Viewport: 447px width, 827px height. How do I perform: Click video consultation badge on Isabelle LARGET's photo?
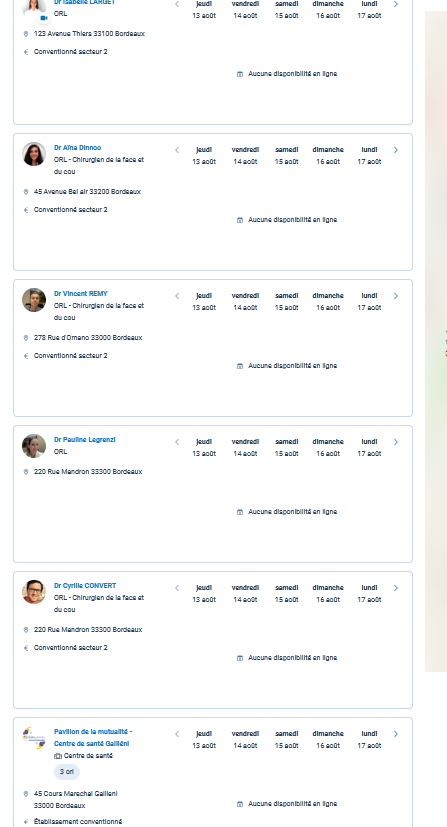pyautogui.click(x=44, y=18)
